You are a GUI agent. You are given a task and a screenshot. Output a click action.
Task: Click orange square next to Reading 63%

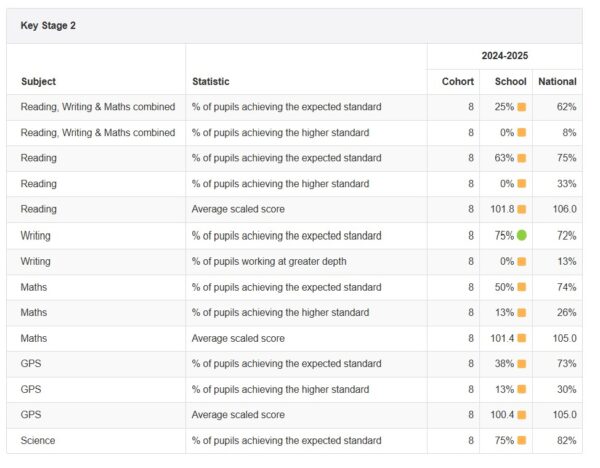522,158
